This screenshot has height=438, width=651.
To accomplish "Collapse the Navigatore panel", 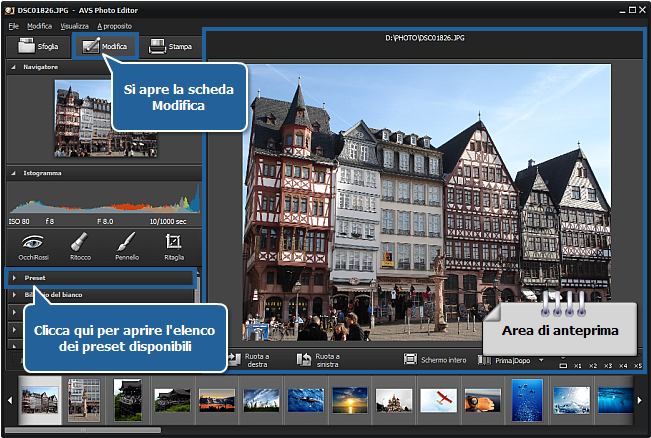I will point(13,67).
